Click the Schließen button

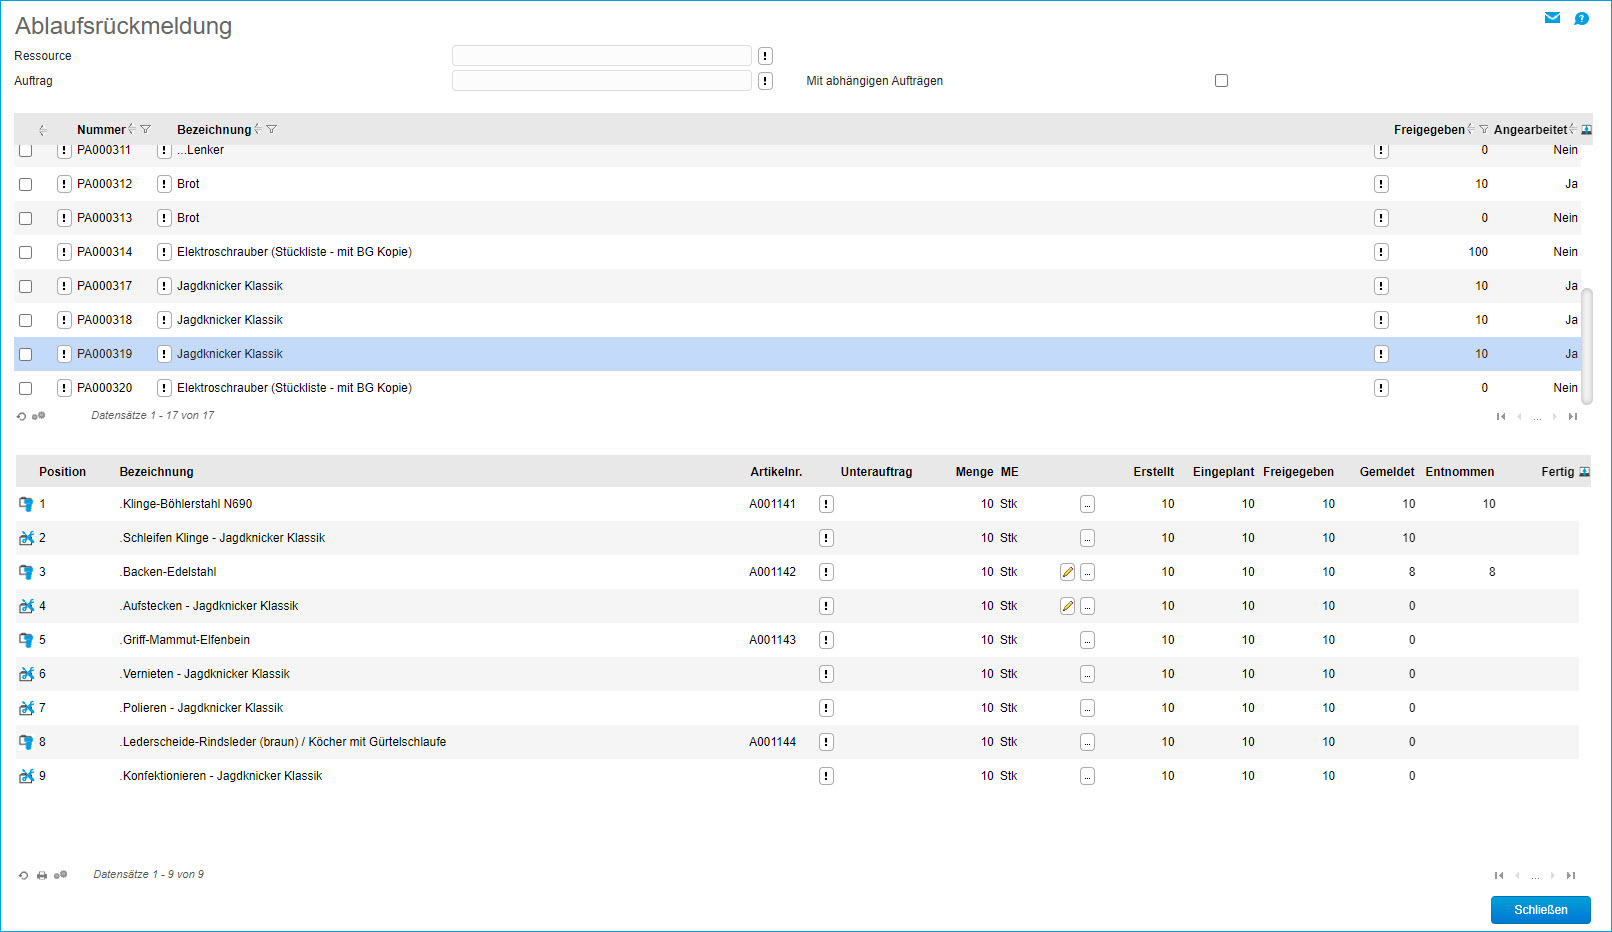(x=1540, y=910)
